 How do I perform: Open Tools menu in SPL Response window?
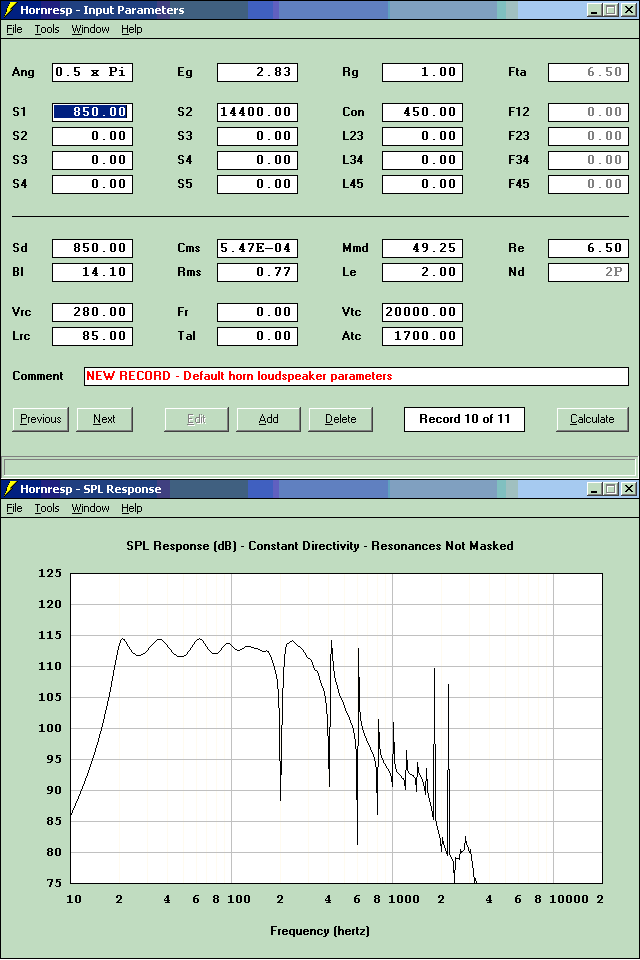[47, 508]
